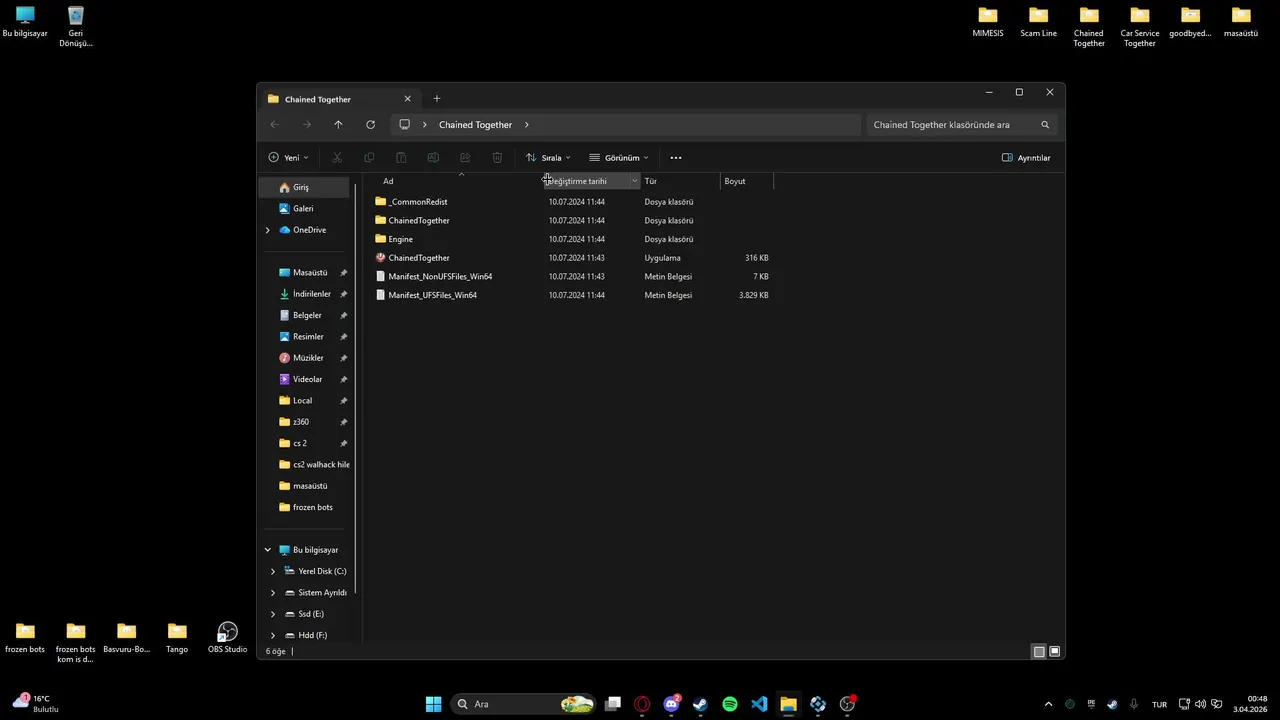Expand Ssd (E:) drive node
This screenshot has width=1280, height=720.
click(x=273, y=614)
